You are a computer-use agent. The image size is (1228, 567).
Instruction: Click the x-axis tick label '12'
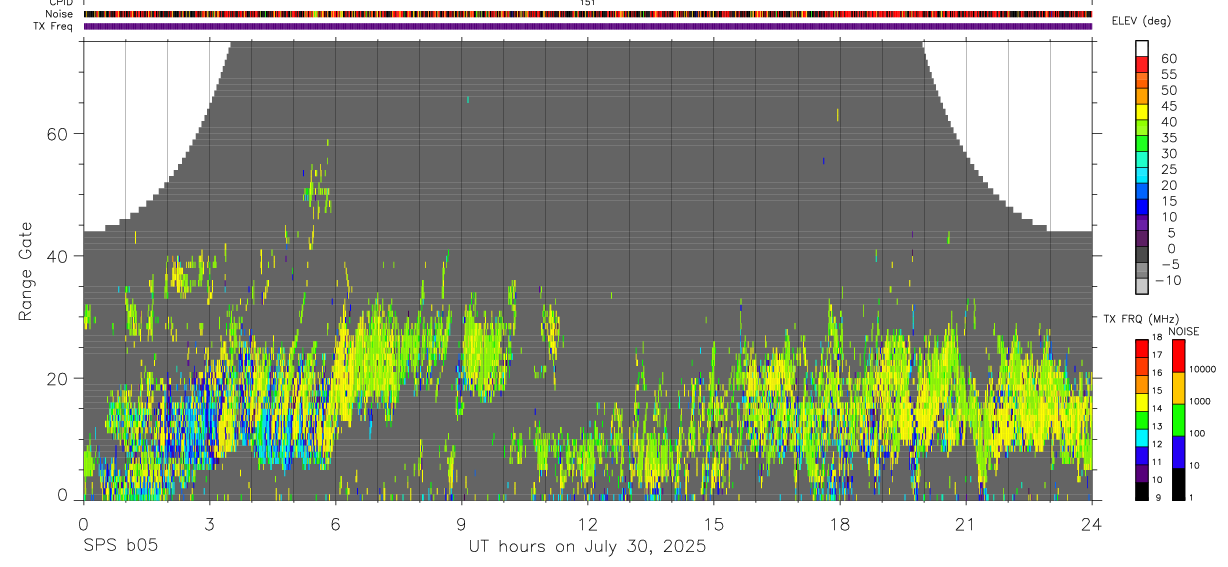588,523
